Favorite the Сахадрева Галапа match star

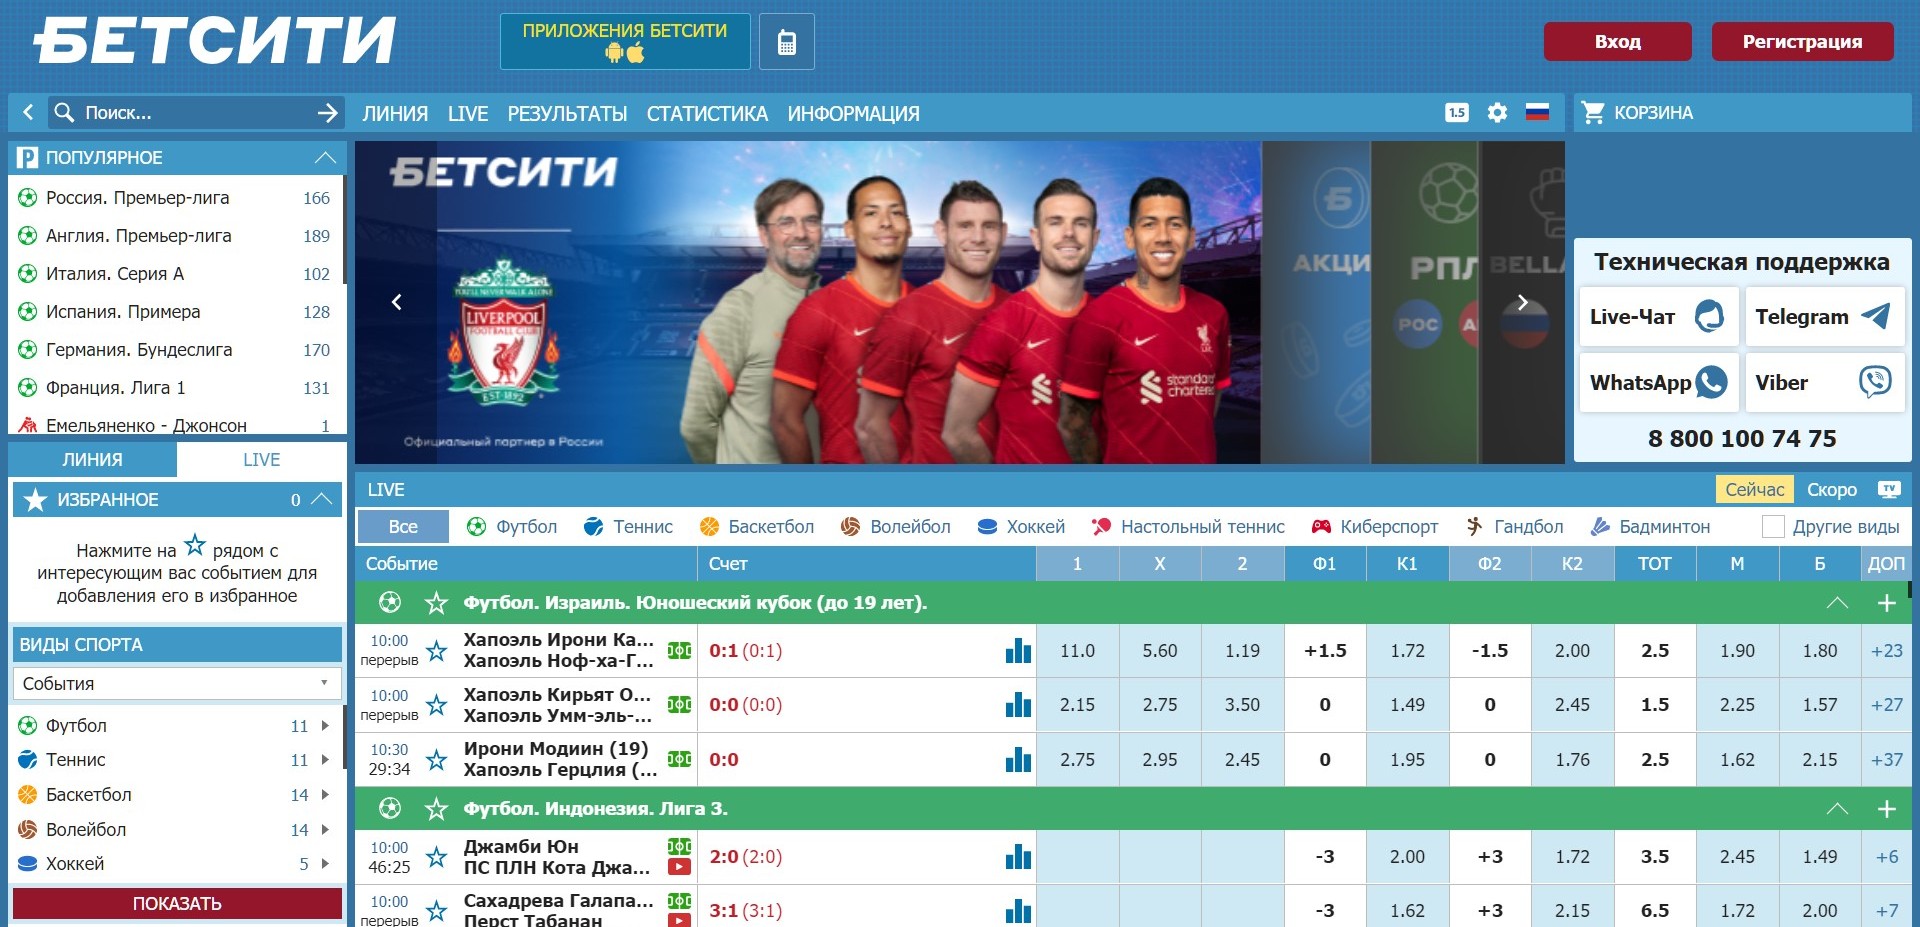coord(437,911)
